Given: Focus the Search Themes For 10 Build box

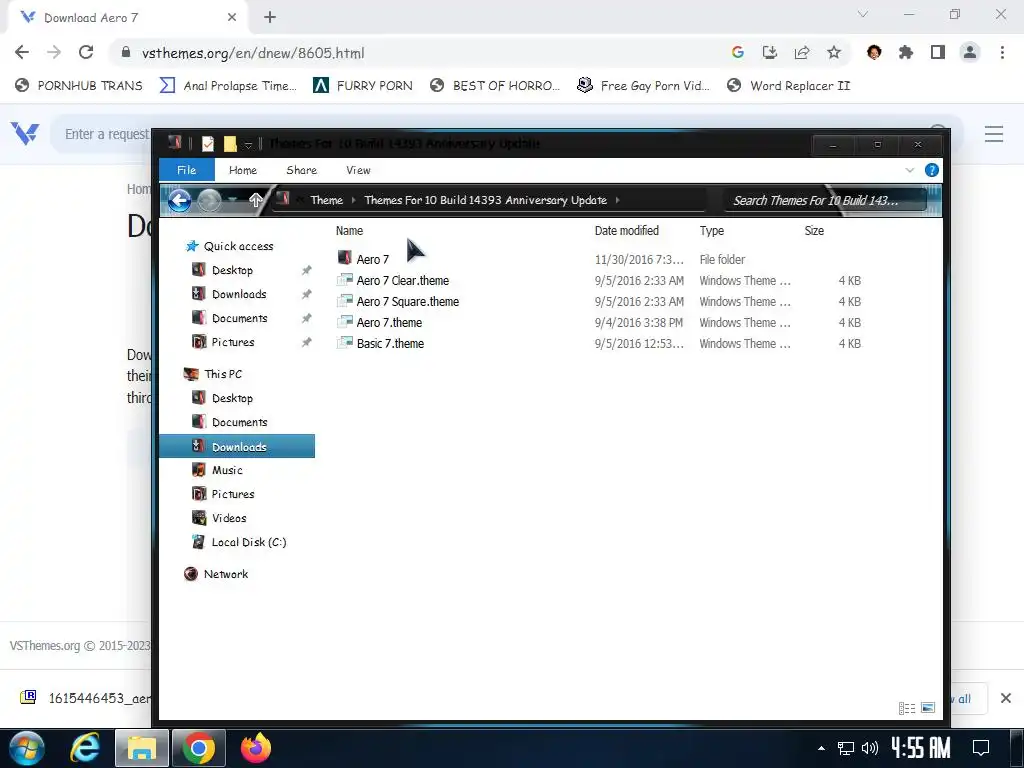Looking at the screenshot, I should click(826, 200).
